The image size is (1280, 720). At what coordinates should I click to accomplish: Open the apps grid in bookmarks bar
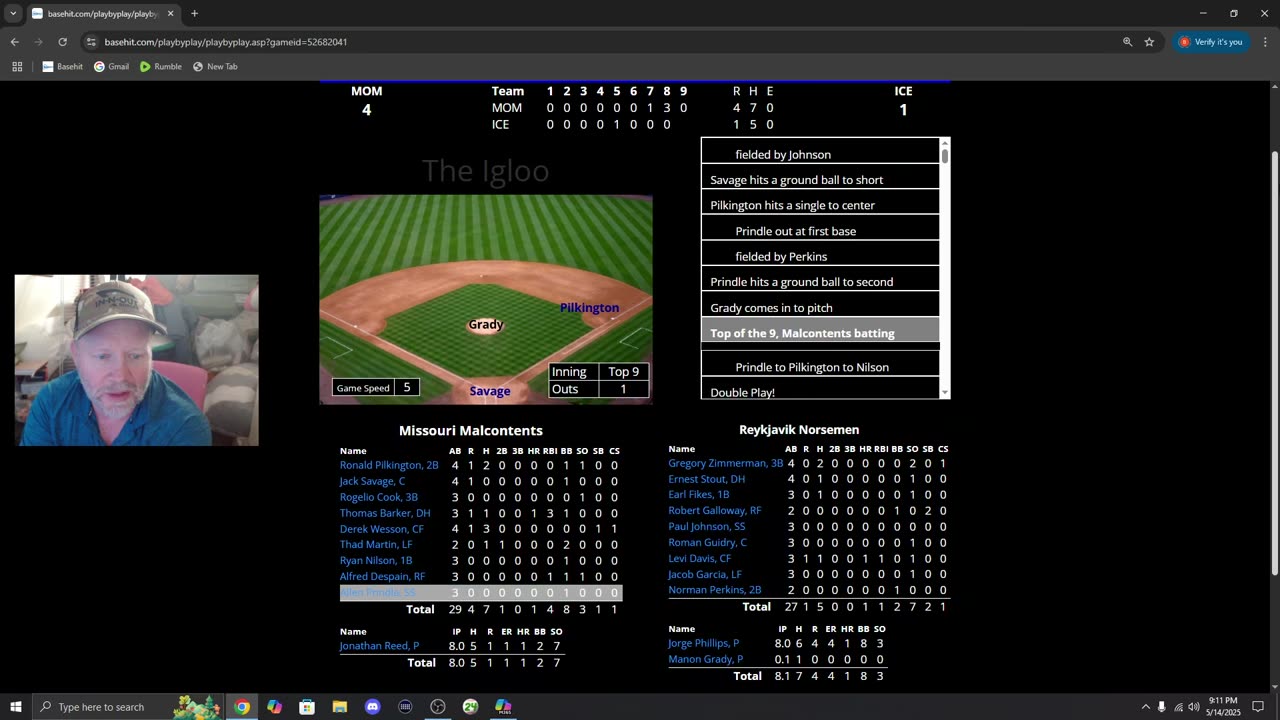tap(17, 67)
